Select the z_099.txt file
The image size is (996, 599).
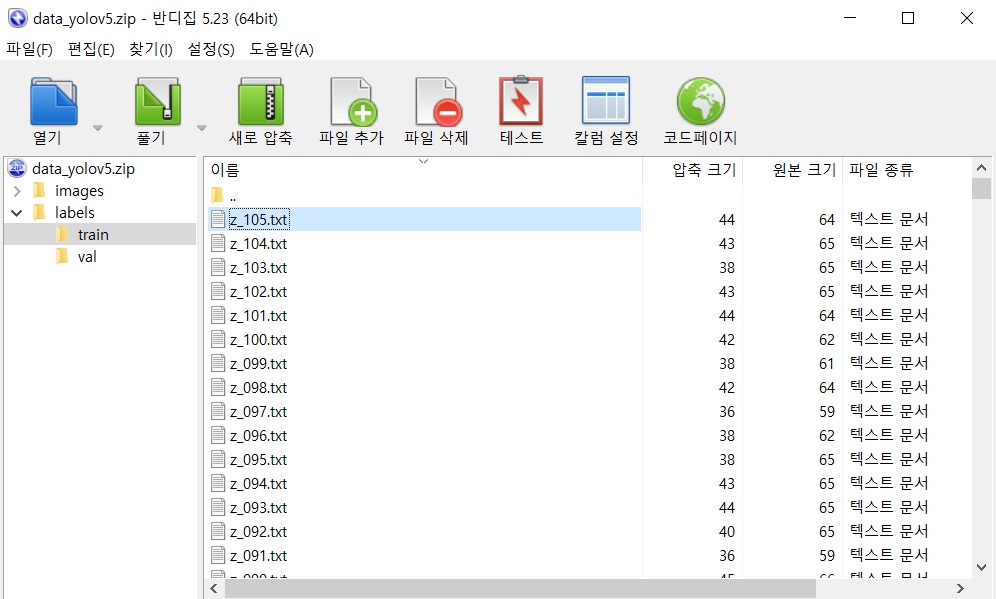(x=259, y=363)
